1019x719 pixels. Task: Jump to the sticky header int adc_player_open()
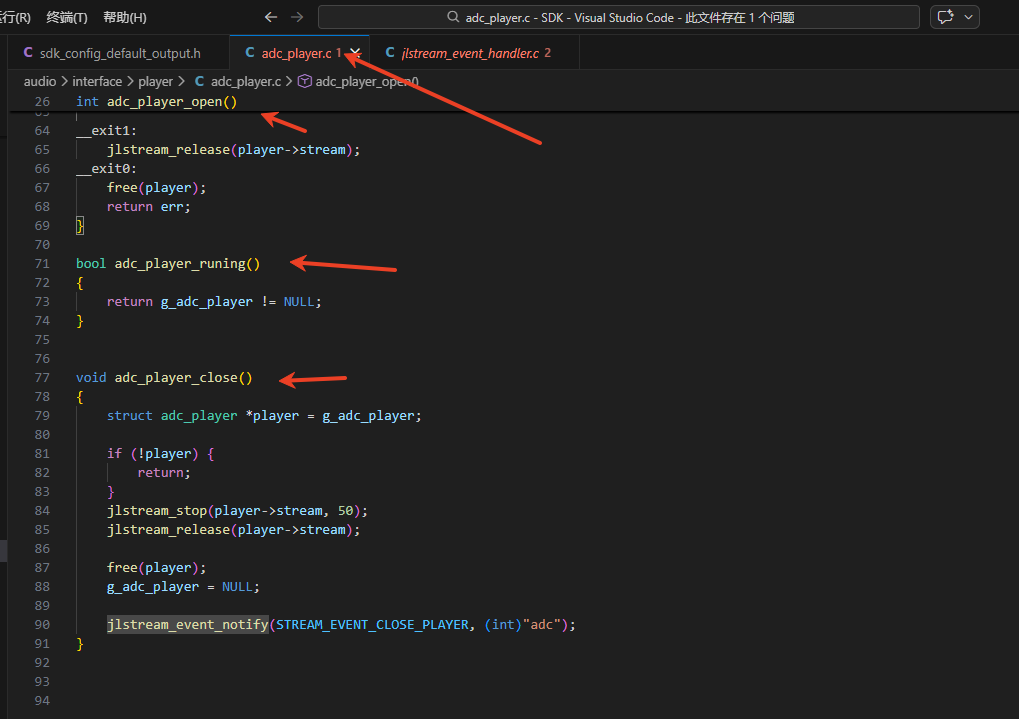(x=157, y=101)
